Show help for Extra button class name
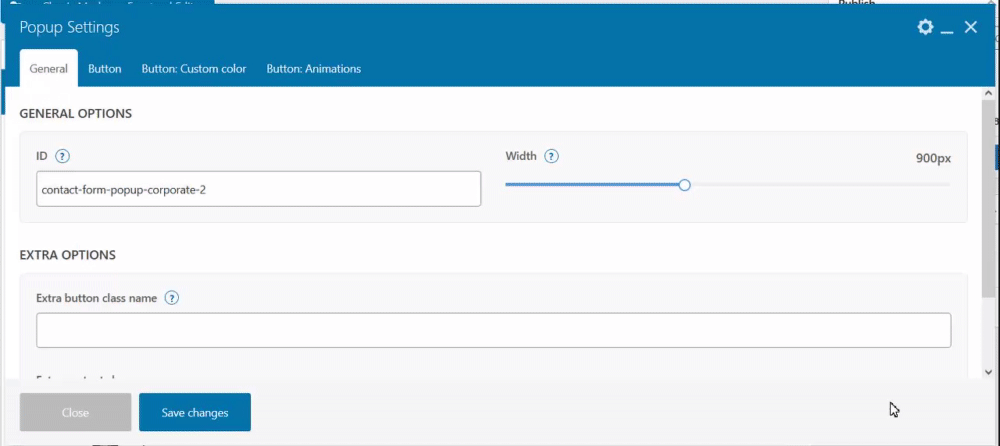This screenshot has width=1000, height=446. [x=172, y=298]
